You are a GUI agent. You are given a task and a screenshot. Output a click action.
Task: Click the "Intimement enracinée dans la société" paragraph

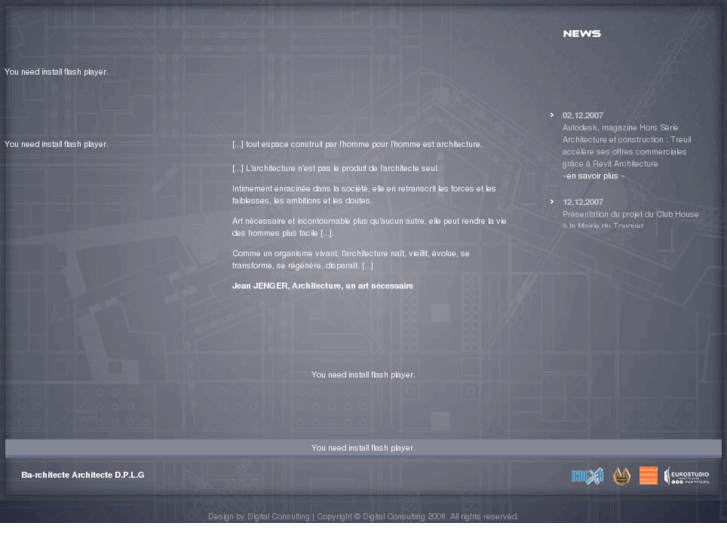pos(364,195)
